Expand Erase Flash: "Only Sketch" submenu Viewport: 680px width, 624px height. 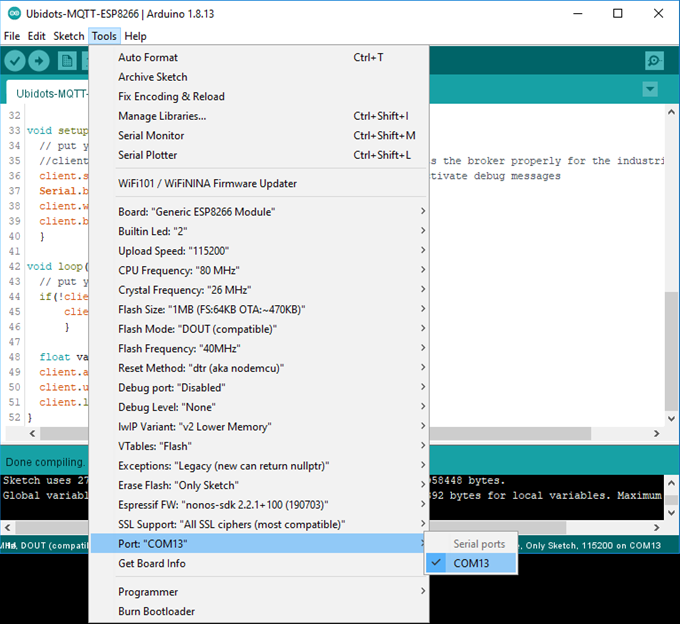[259, 485]
